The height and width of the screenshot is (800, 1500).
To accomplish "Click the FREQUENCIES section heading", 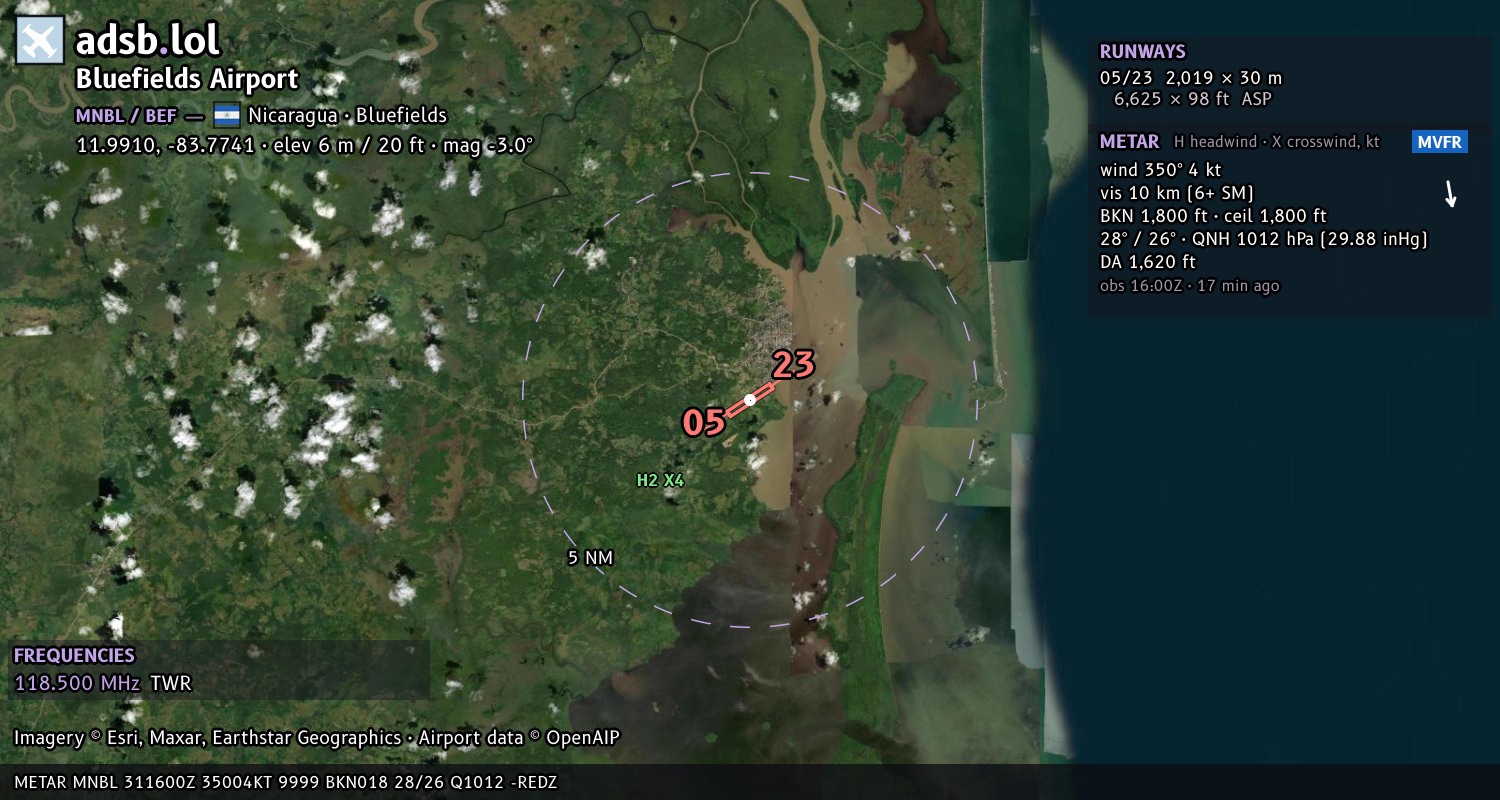I will click(x=74, y=656).
